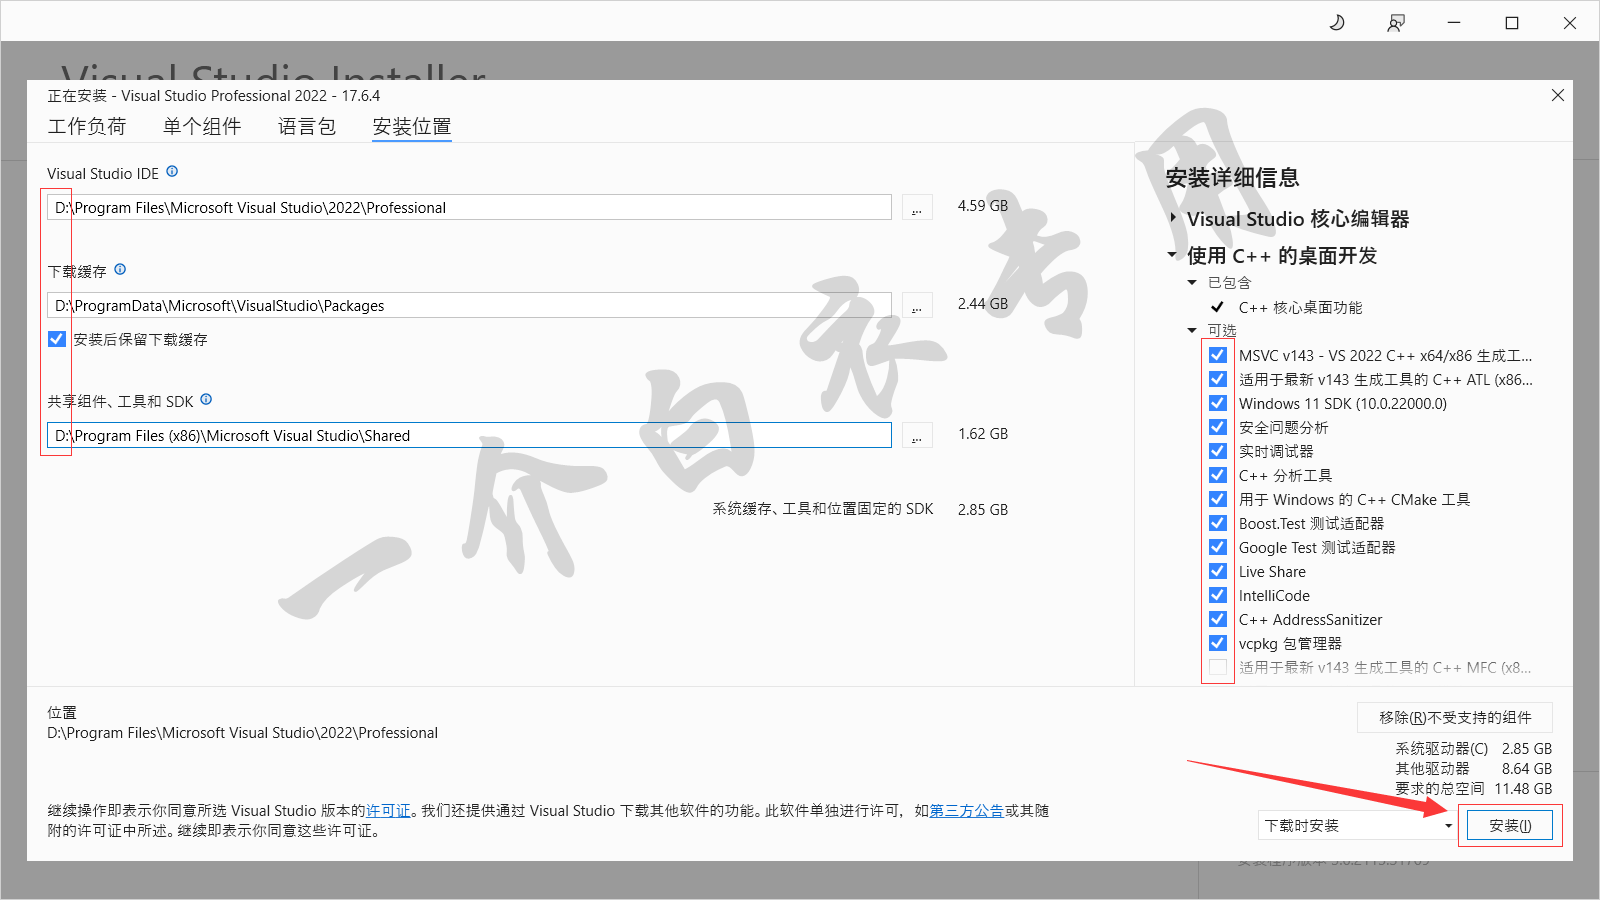Click 1.62 GB size value

pos(983,434)
